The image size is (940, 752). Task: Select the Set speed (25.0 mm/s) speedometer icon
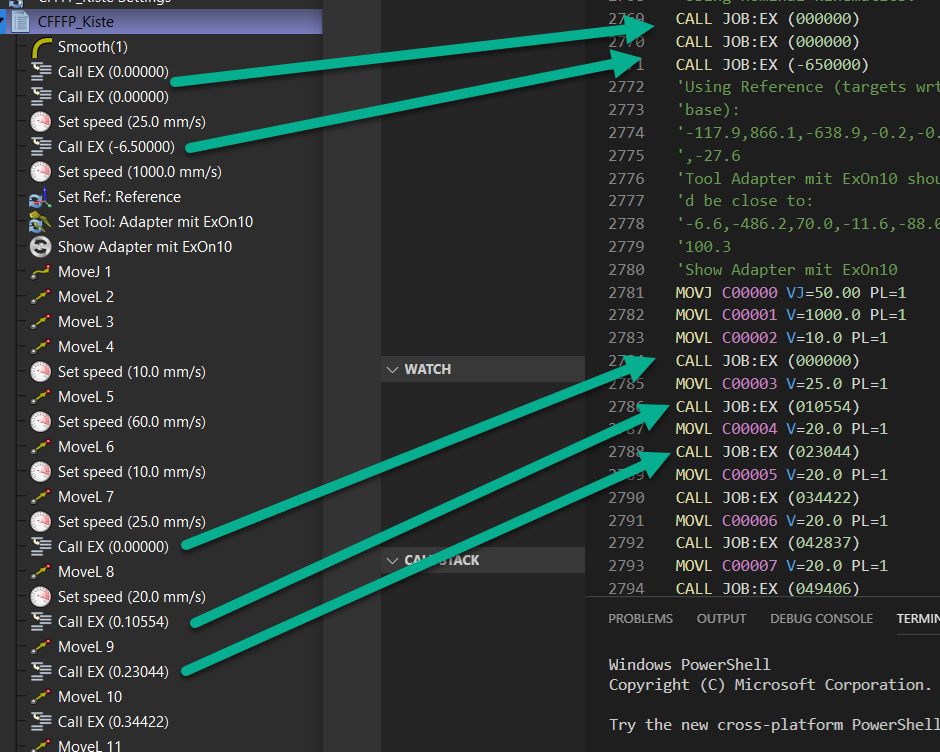(x=41, y=122)
